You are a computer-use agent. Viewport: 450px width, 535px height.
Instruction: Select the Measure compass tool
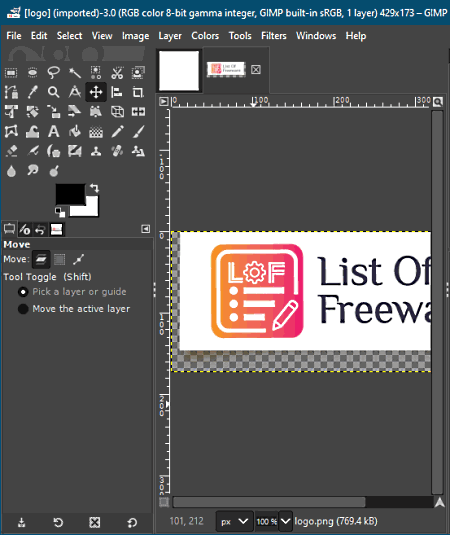coord(75,92)
